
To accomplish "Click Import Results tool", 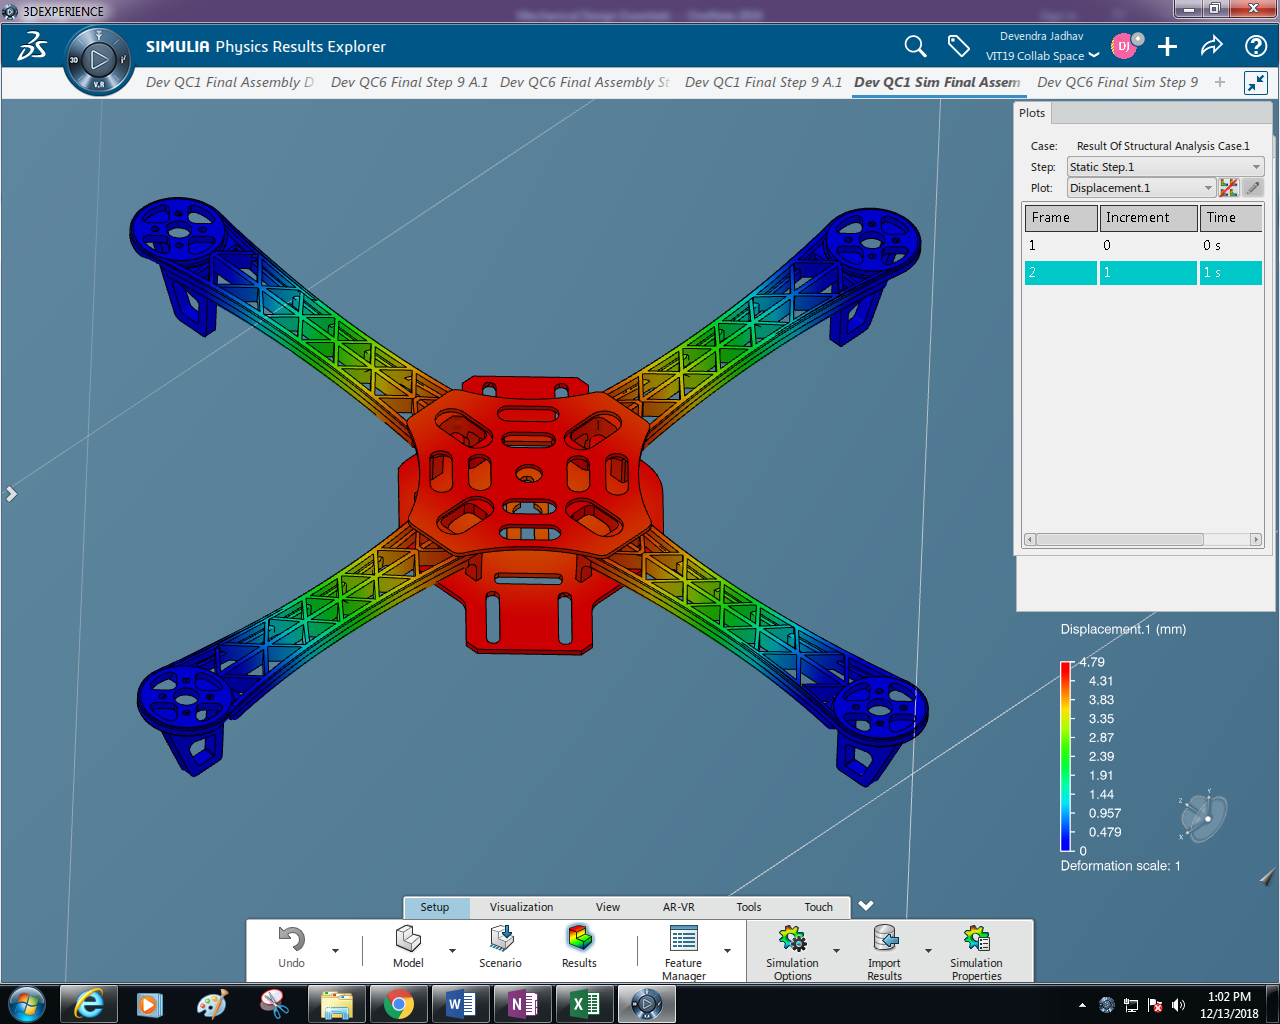I will point(884,952).
